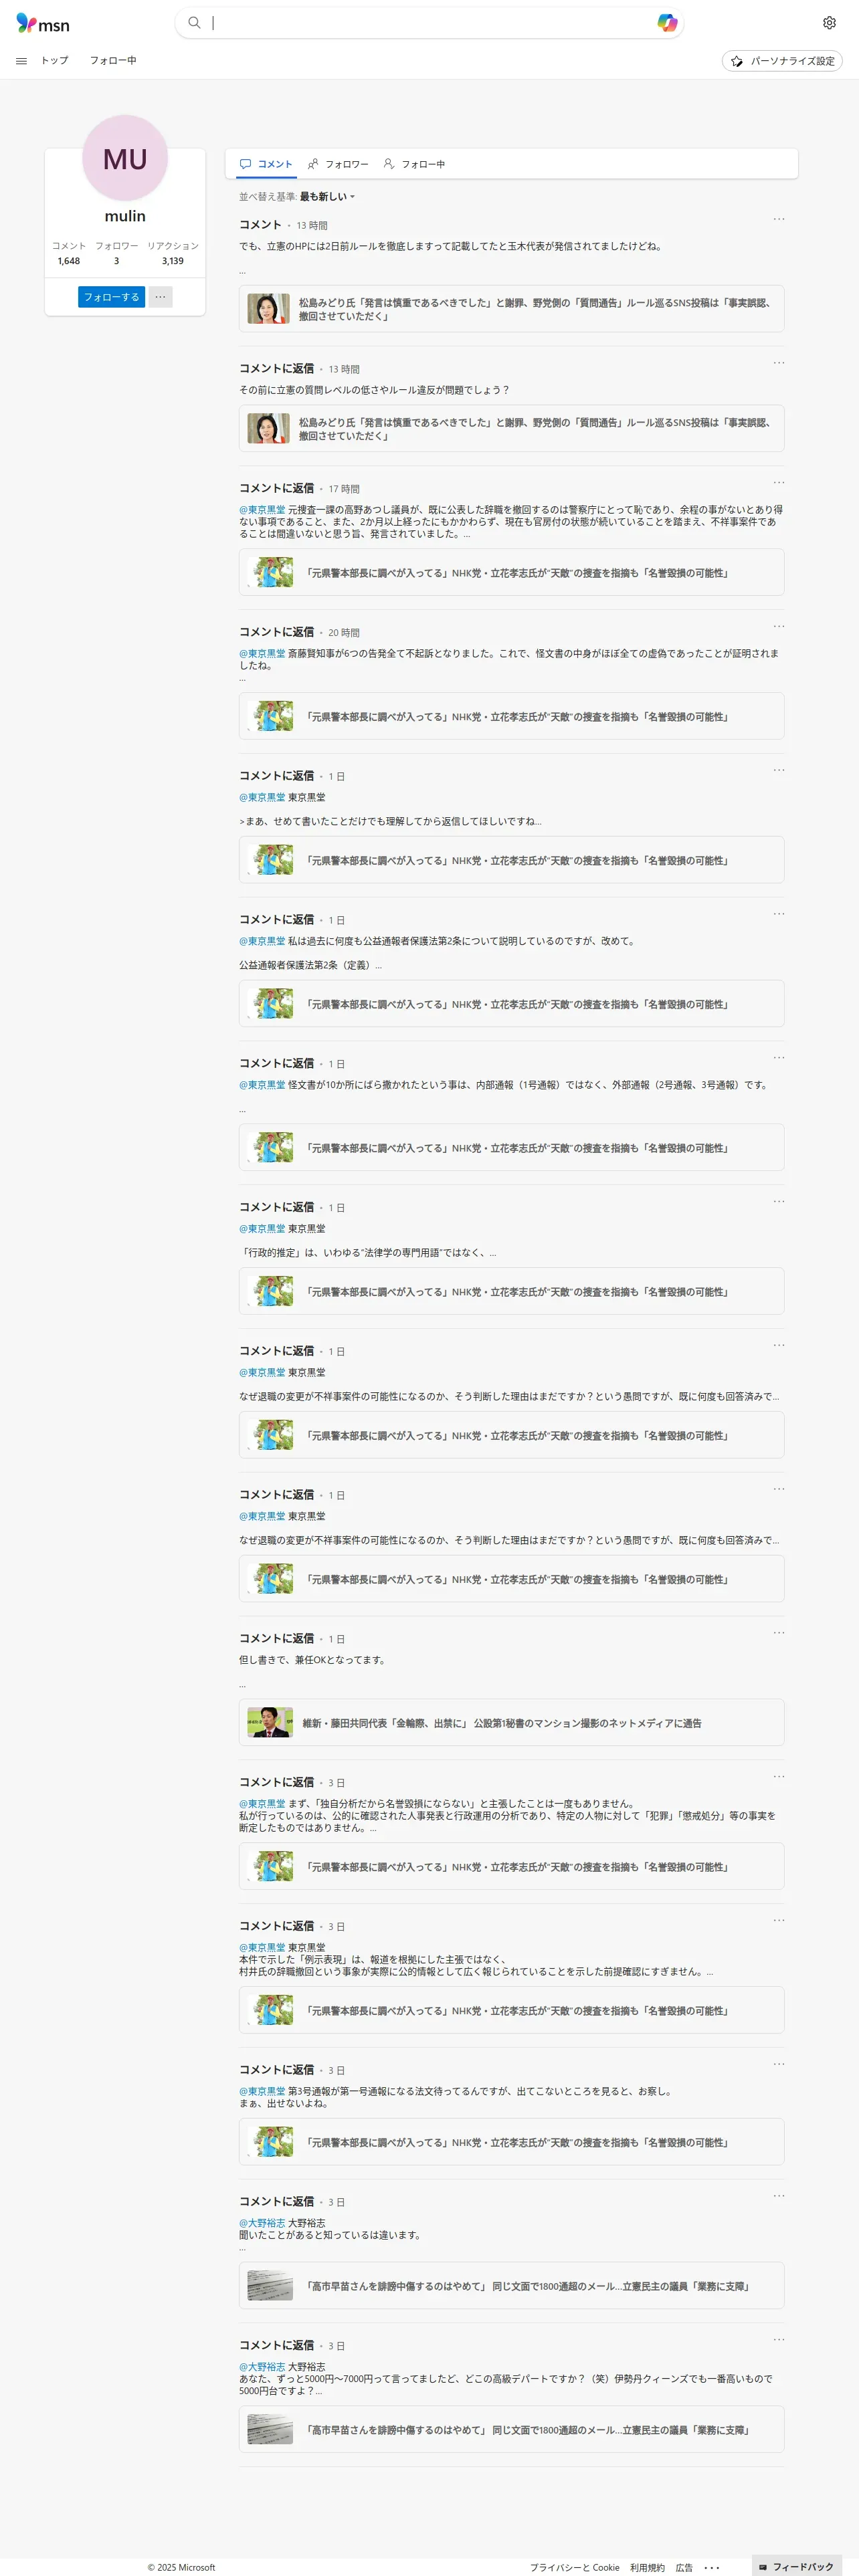Click the @大野裕志 mention in 伊勢丹クィーンズ reply
Viewport: 859px width, 2576px height.
(262, 2367)
